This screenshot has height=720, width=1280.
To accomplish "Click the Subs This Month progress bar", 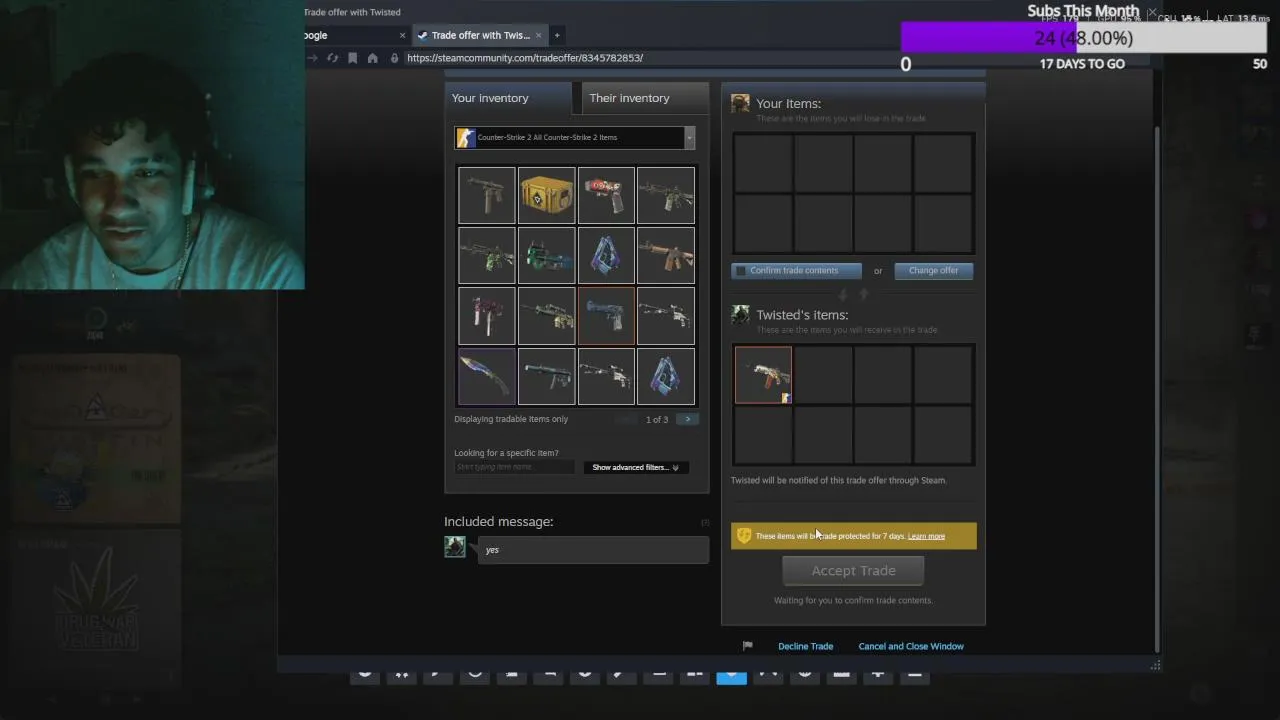I will 1084,38.
